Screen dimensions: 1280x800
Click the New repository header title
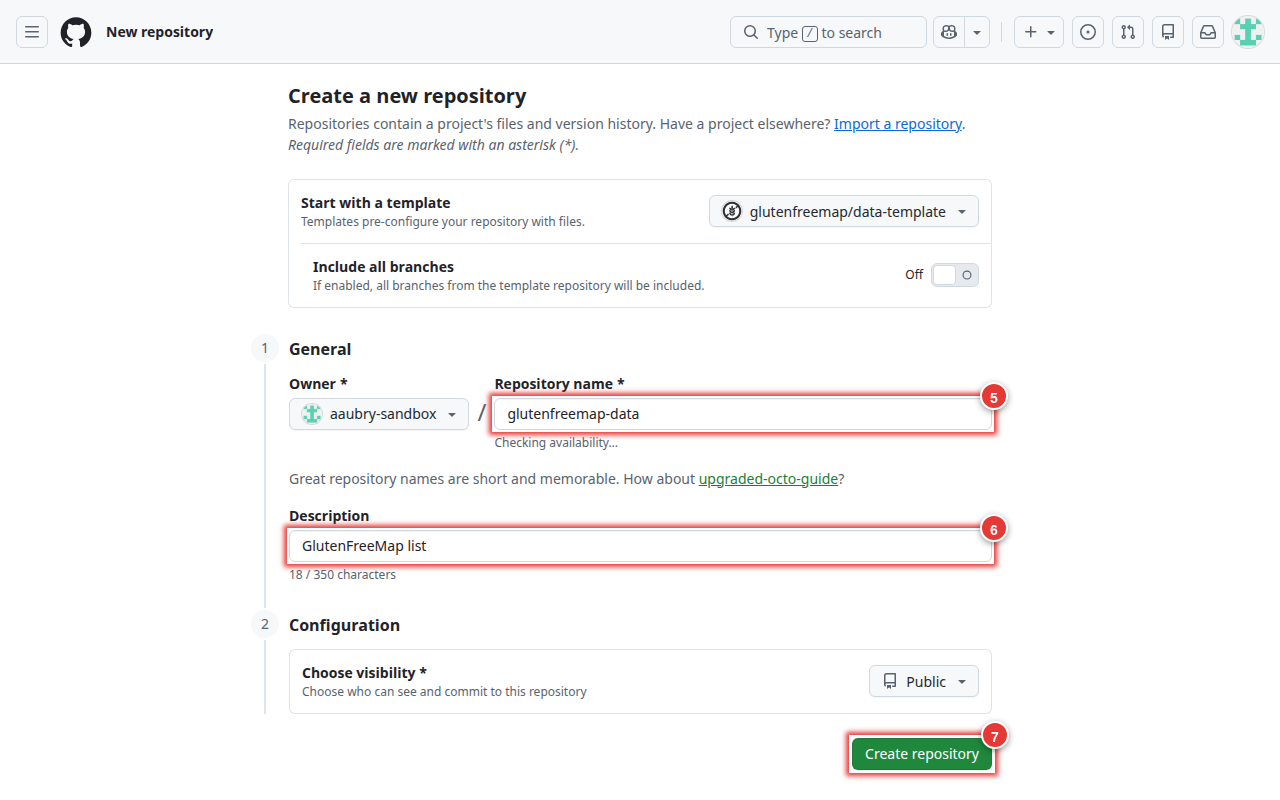pyautogui.click(x=160, y=32)
